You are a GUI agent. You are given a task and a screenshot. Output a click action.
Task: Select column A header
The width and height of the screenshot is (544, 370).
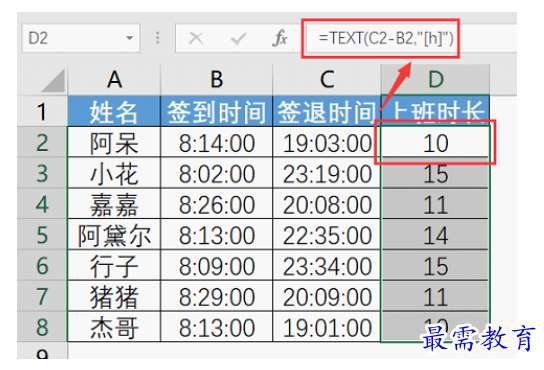coord(114,80)
